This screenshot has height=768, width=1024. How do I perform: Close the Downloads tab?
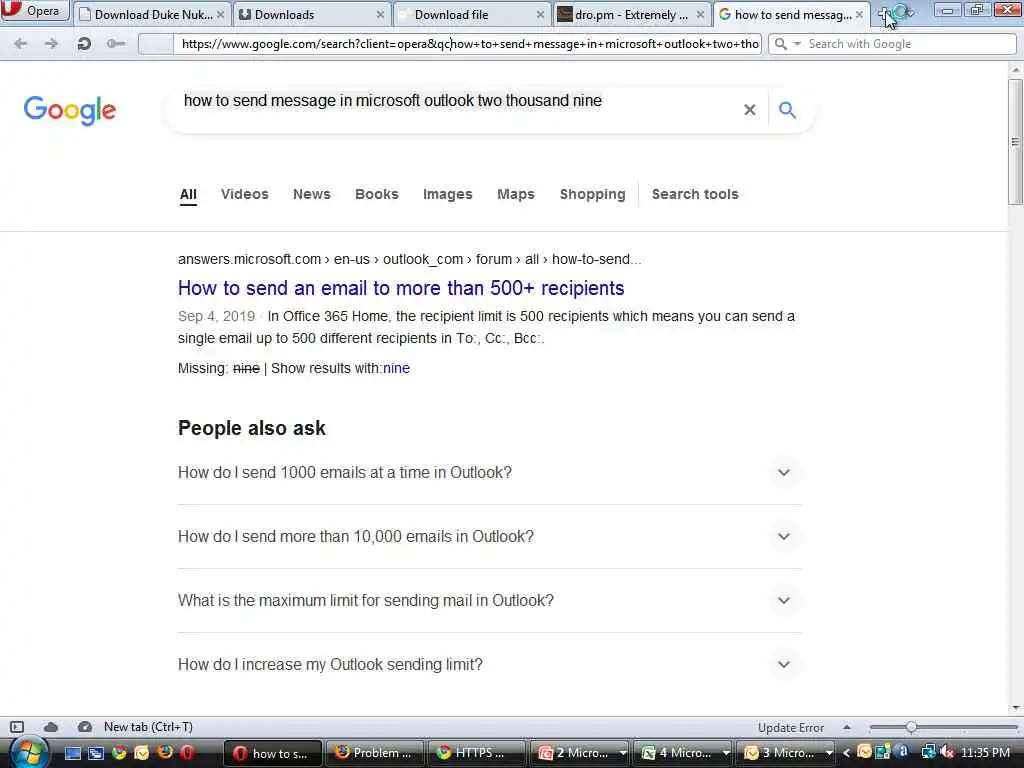pyautogui.click(x=380, y=14)
